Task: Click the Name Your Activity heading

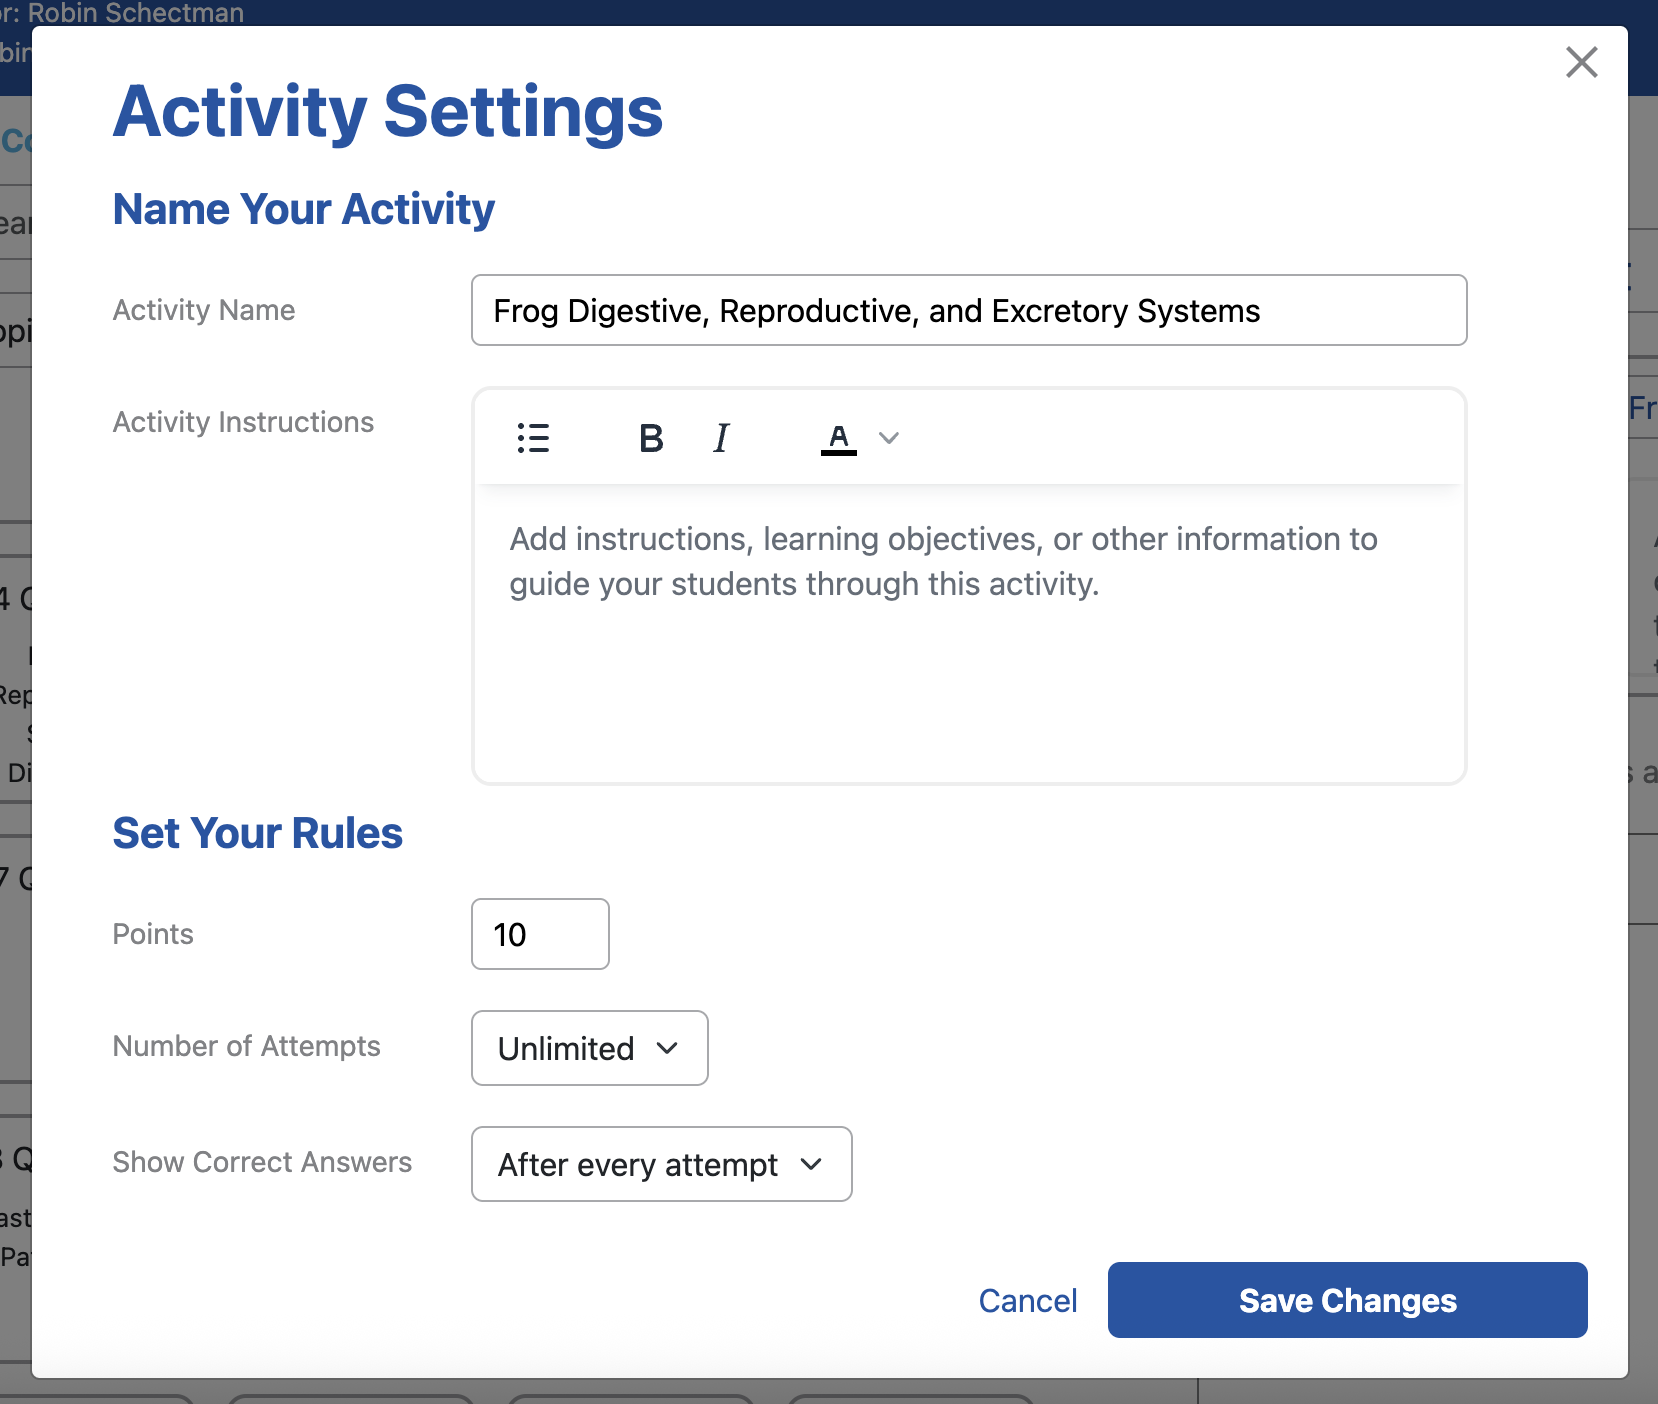Action: click(x=303, y=209)
